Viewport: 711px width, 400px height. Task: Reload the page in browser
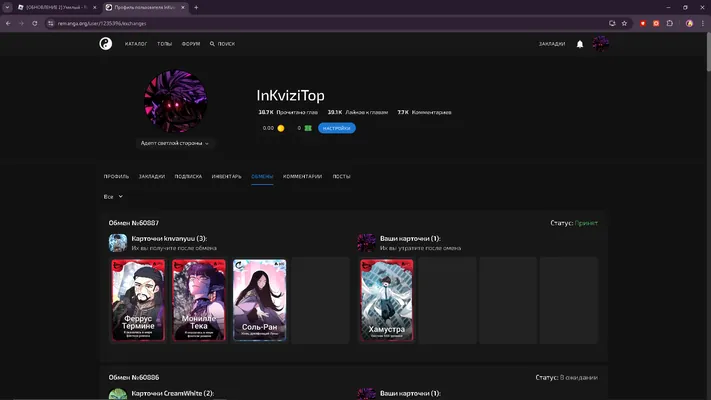click(x=34, y=23)
